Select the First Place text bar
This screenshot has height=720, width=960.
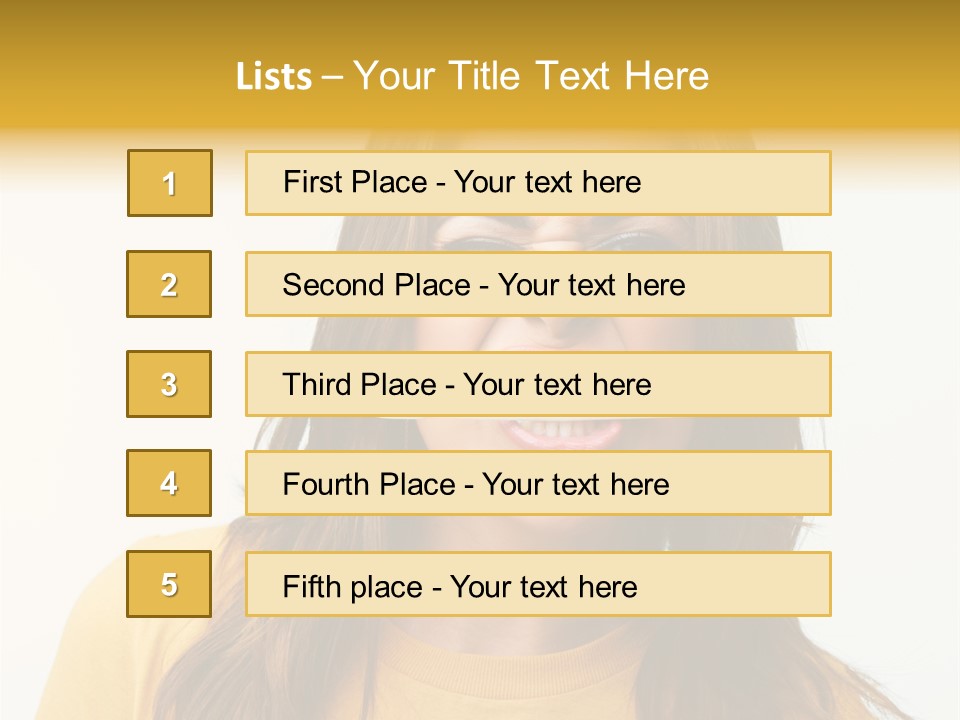[538, 183]
